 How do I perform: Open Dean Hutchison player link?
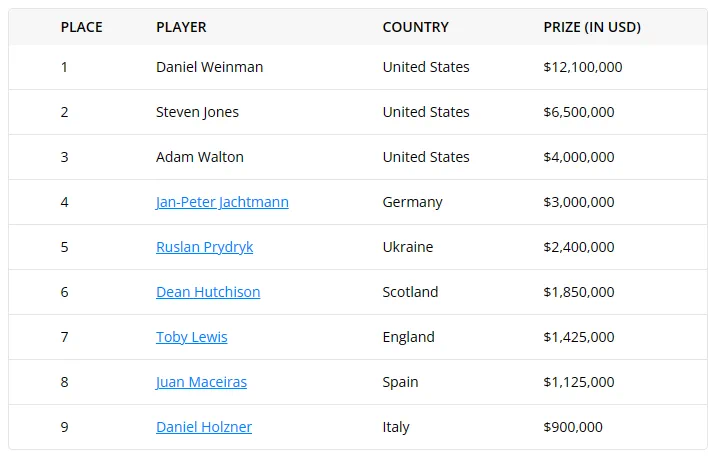pyautogui.click(x=208, y=292)
